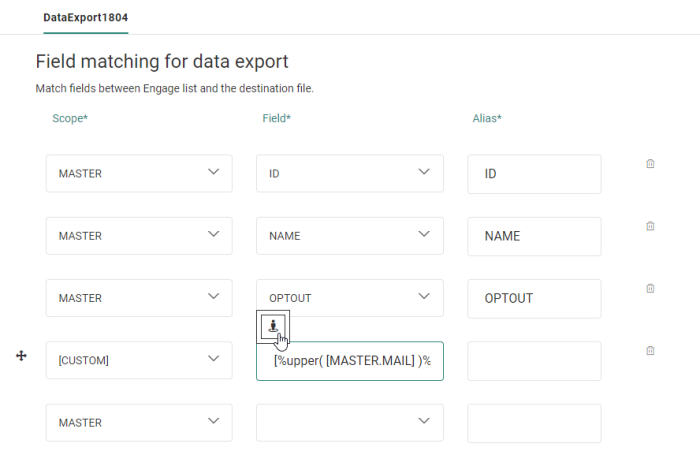
Task: Open the Field dropdown showing ID
Action: 349,174
